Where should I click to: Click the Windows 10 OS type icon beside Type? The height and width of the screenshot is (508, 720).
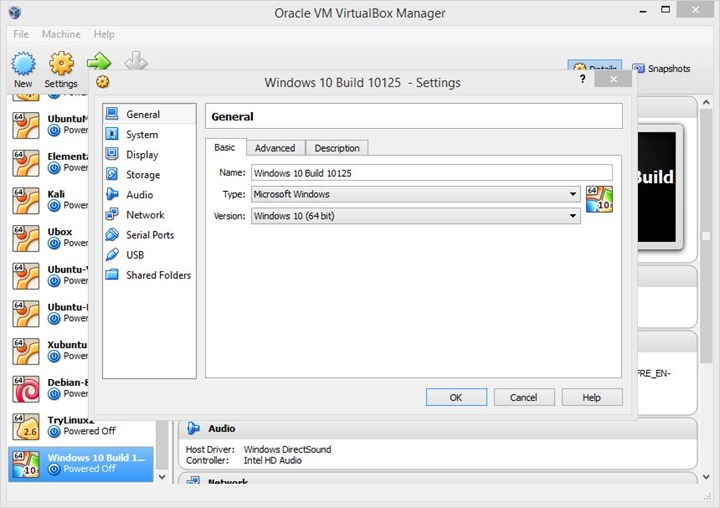click(x=599, y=199)
